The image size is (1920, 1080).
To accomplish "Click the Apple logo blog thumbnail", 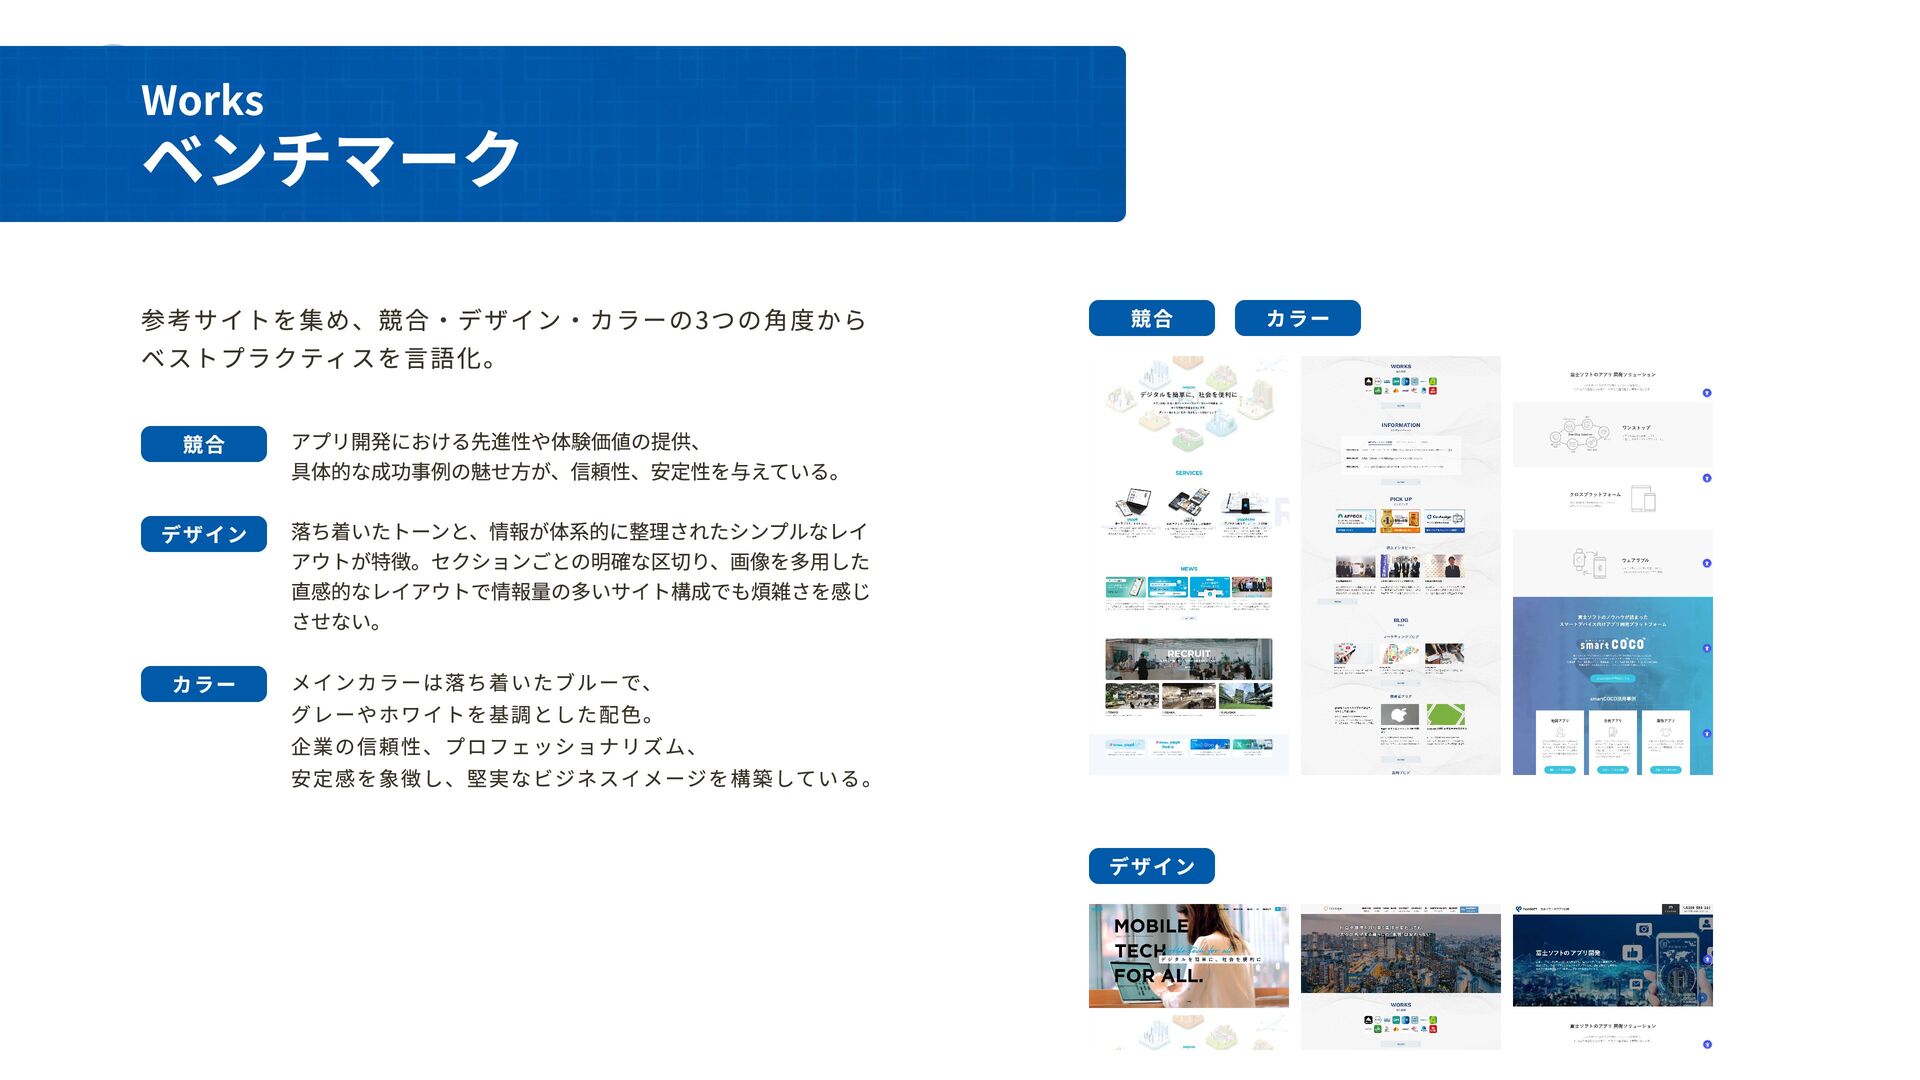I will click(1399, 714).
